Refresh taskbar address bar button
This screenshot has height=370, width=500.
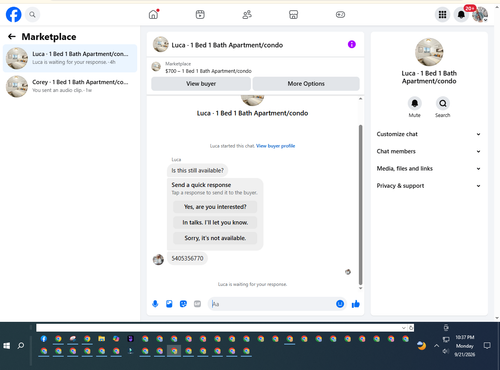coord(411,328)
